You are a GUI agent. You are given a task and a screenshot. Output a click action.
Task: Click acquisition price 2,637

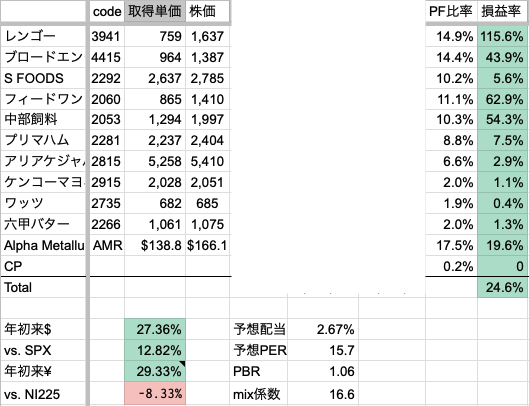click(x=155, y=78)
